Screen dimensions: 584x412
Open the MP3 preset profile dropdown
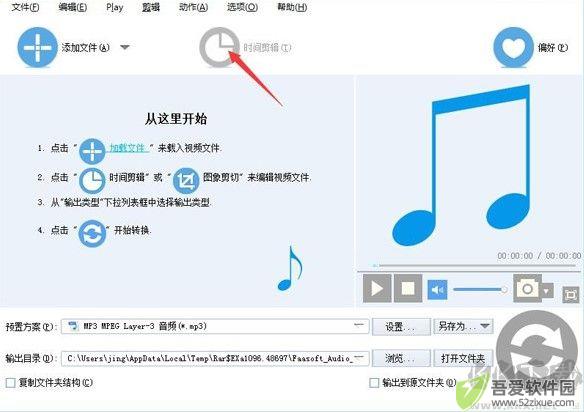(x=215, y=326)
